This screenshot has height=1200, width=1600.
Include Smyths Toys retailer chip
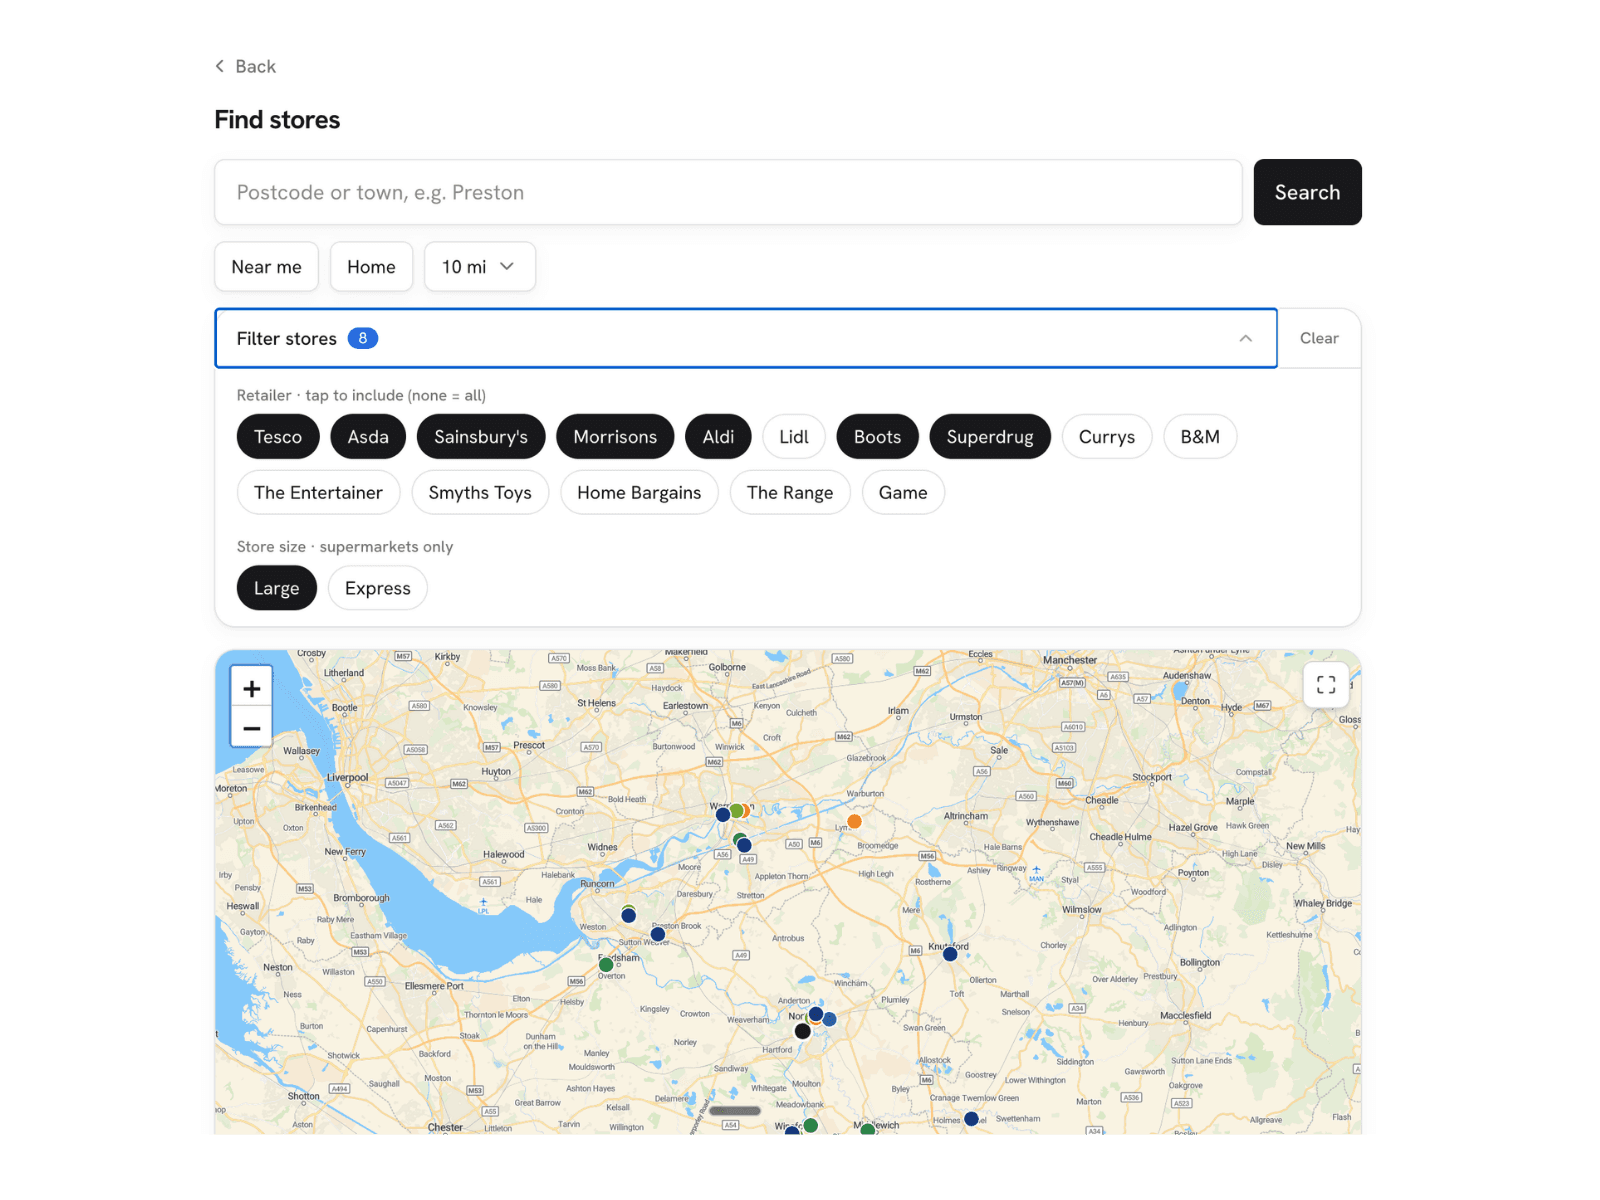tap(480, 493)
